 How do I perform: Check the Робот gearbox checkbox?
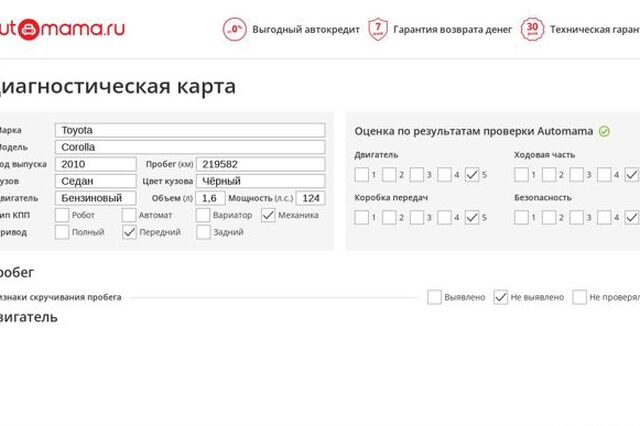62,215
